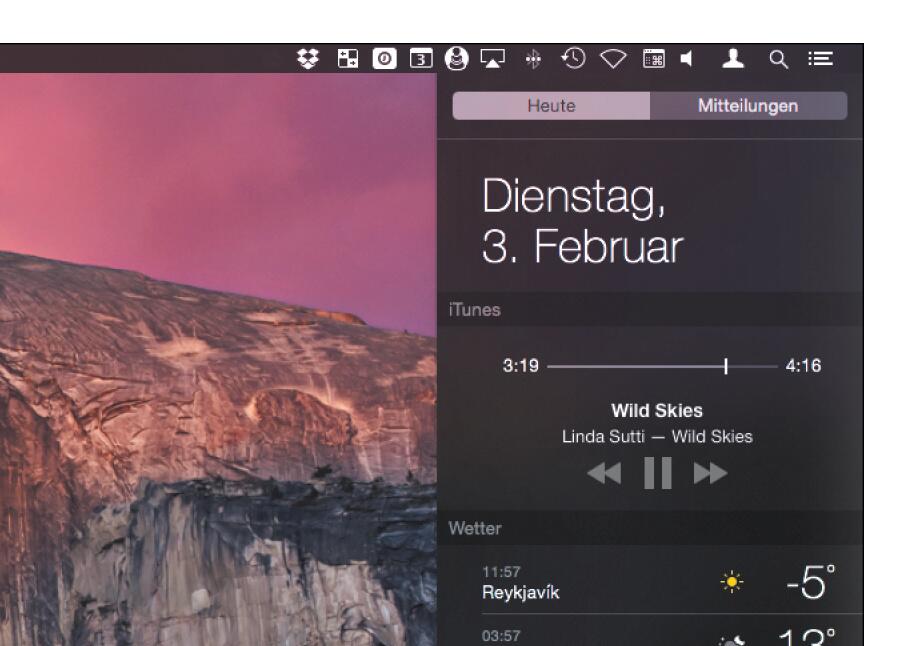Click the iTunes playback progress slider
The image size is (901, 646).
pyautogui.click(x=662, y=366)
